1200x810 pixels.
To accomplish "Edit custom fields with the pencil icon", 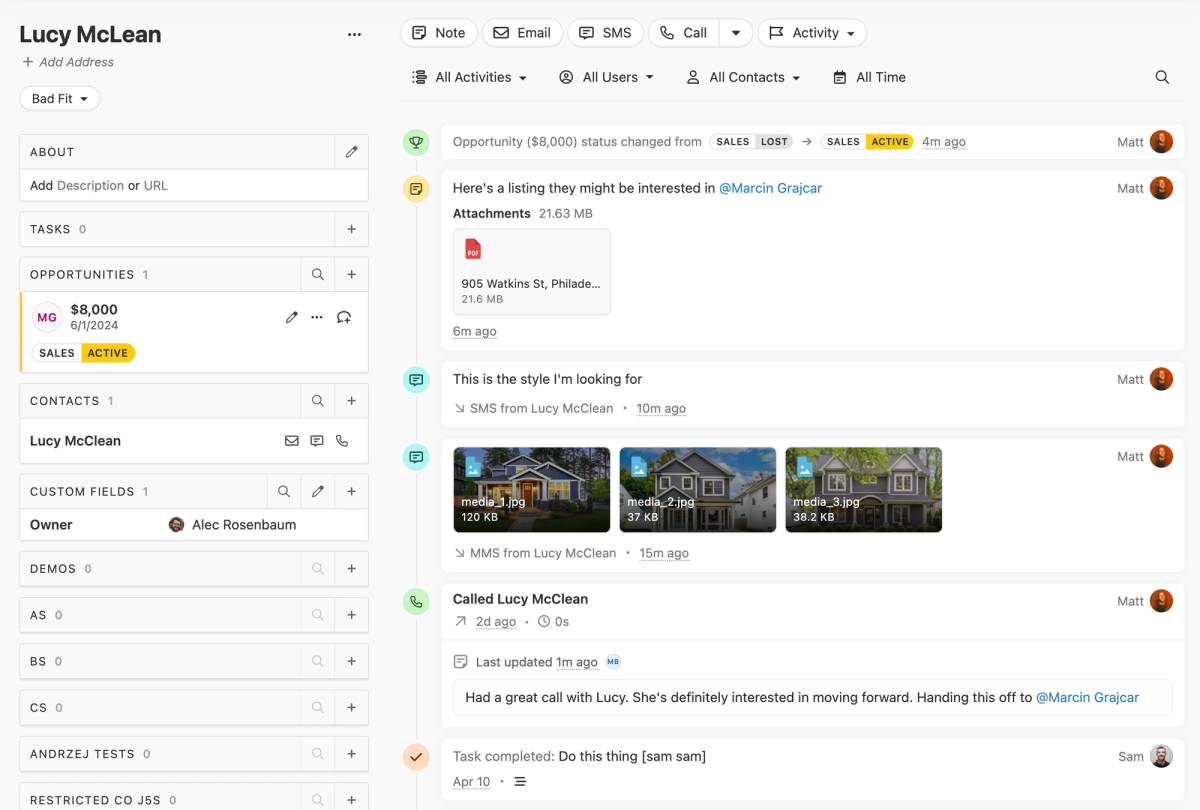I will pos(318,492).
